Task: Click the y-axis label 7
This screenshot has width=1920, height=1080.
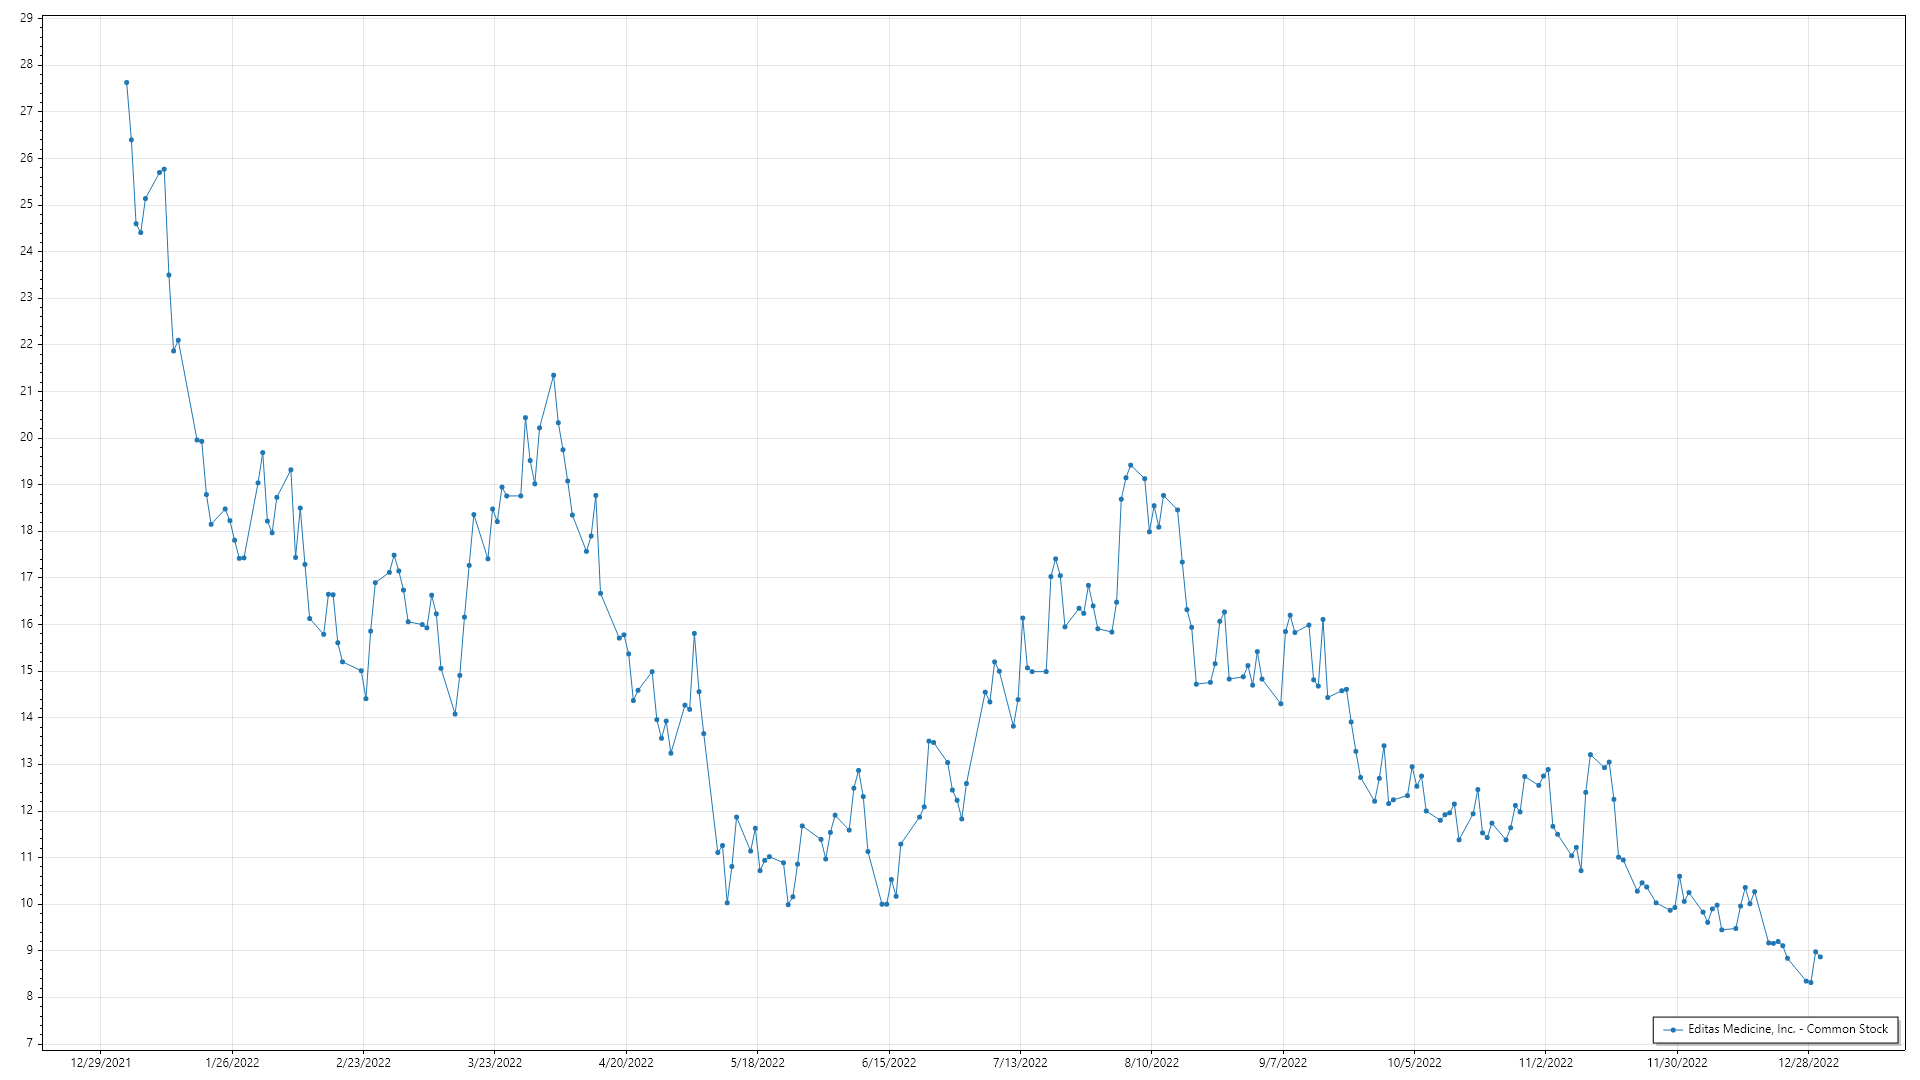Action: [30, 1043]
